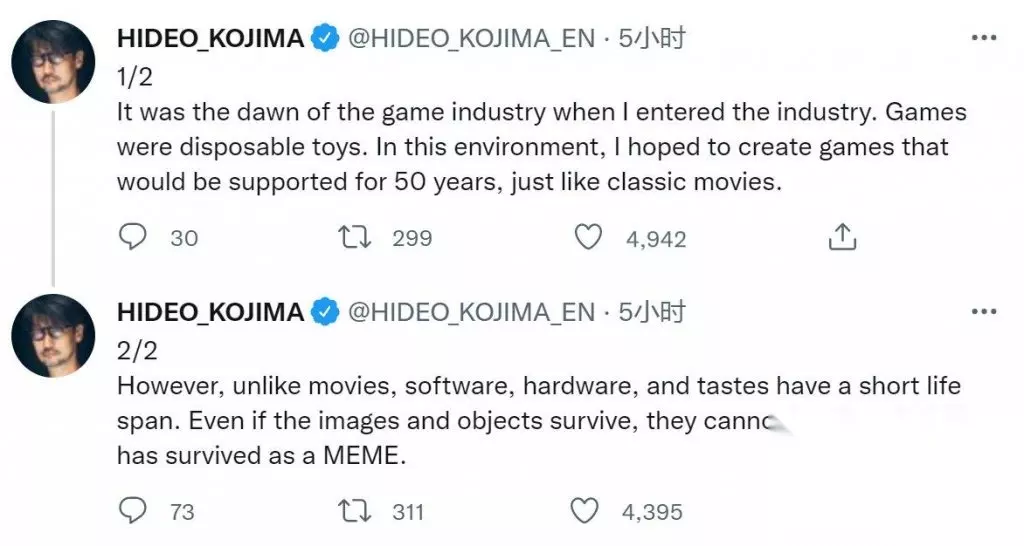
Task: Like the tweet with 4,395 likes
Action: tap(584, 511)
